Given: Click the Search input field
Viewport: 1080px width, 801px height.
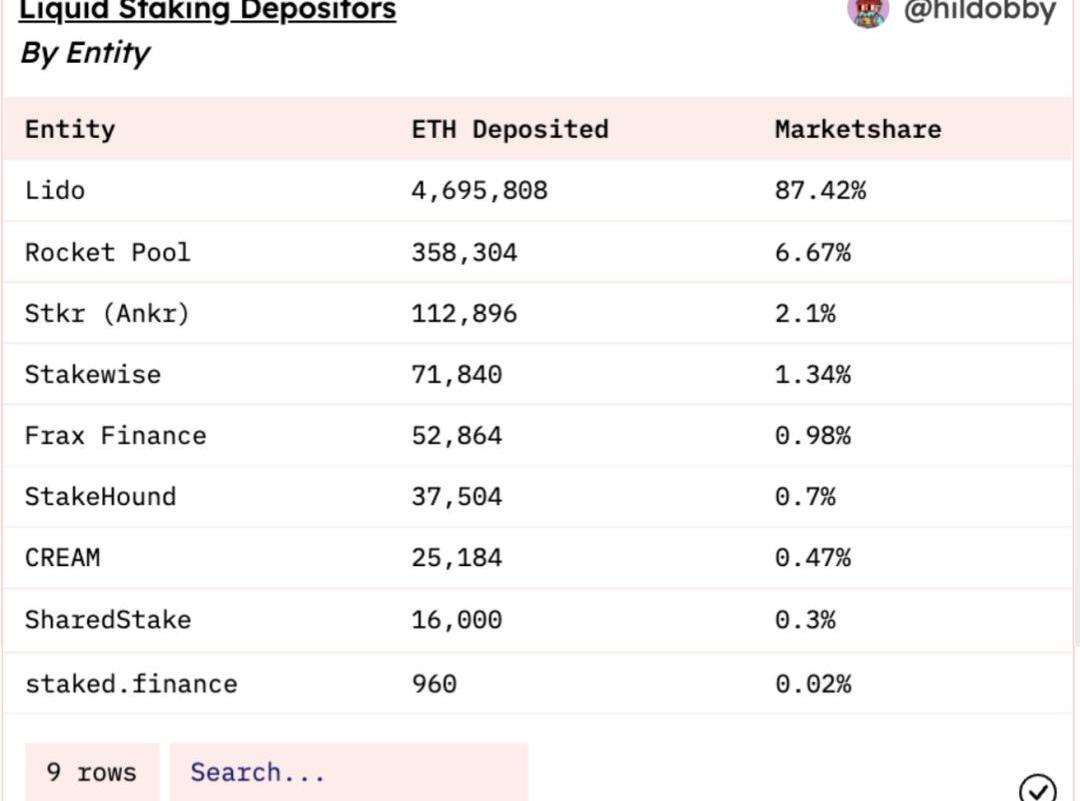Looking at the screenshot, I should tap(348, 772).
